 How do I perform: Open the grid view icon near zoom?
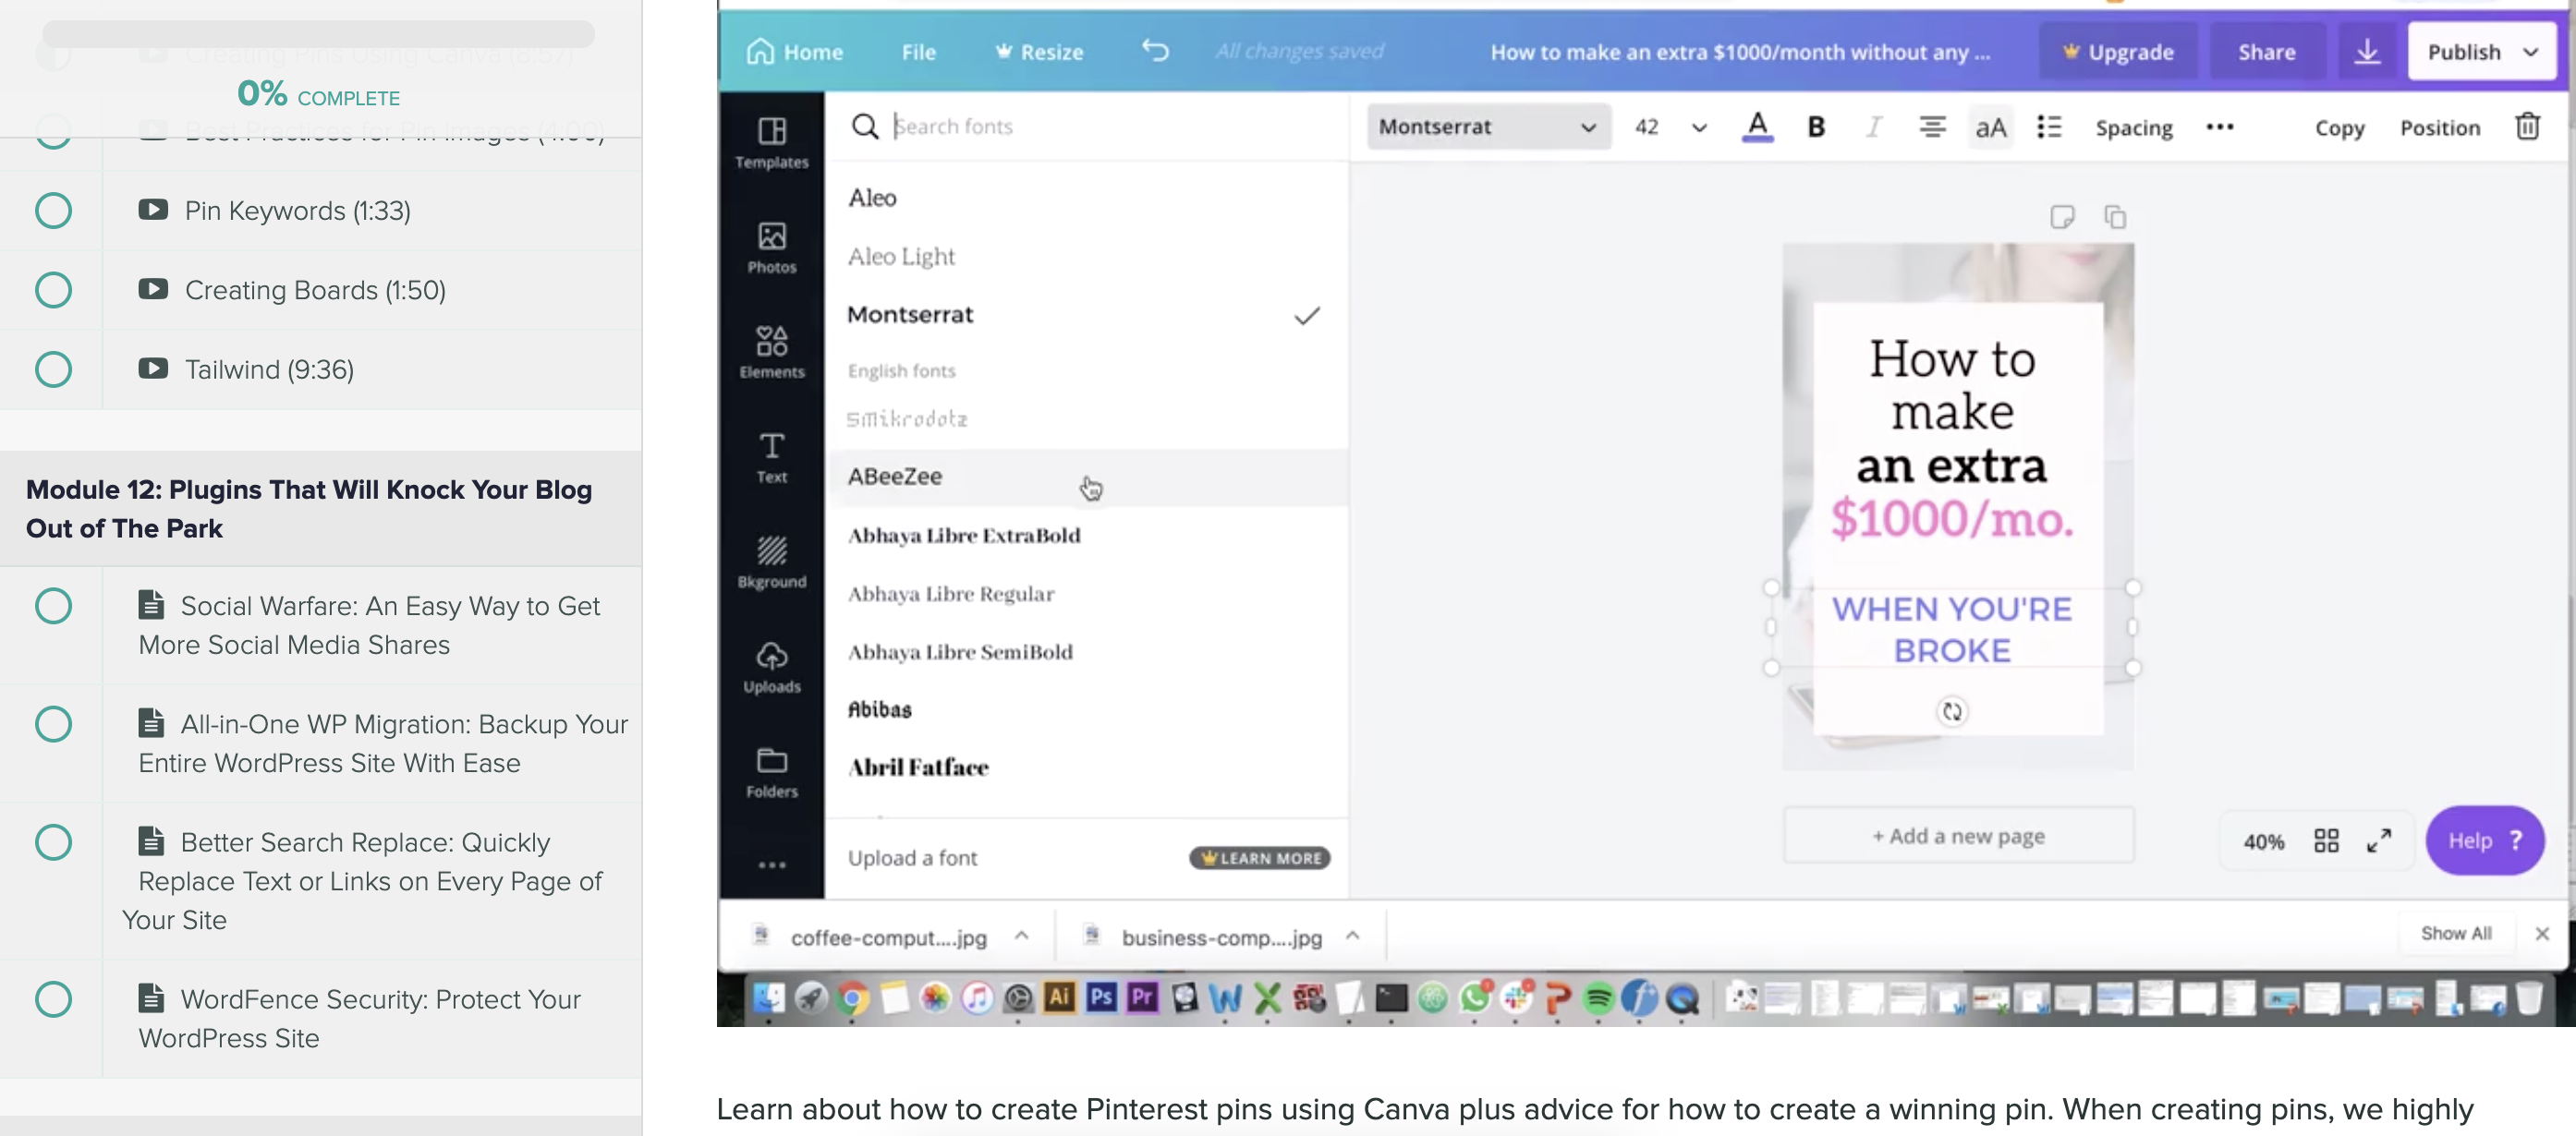[2326, 840]
